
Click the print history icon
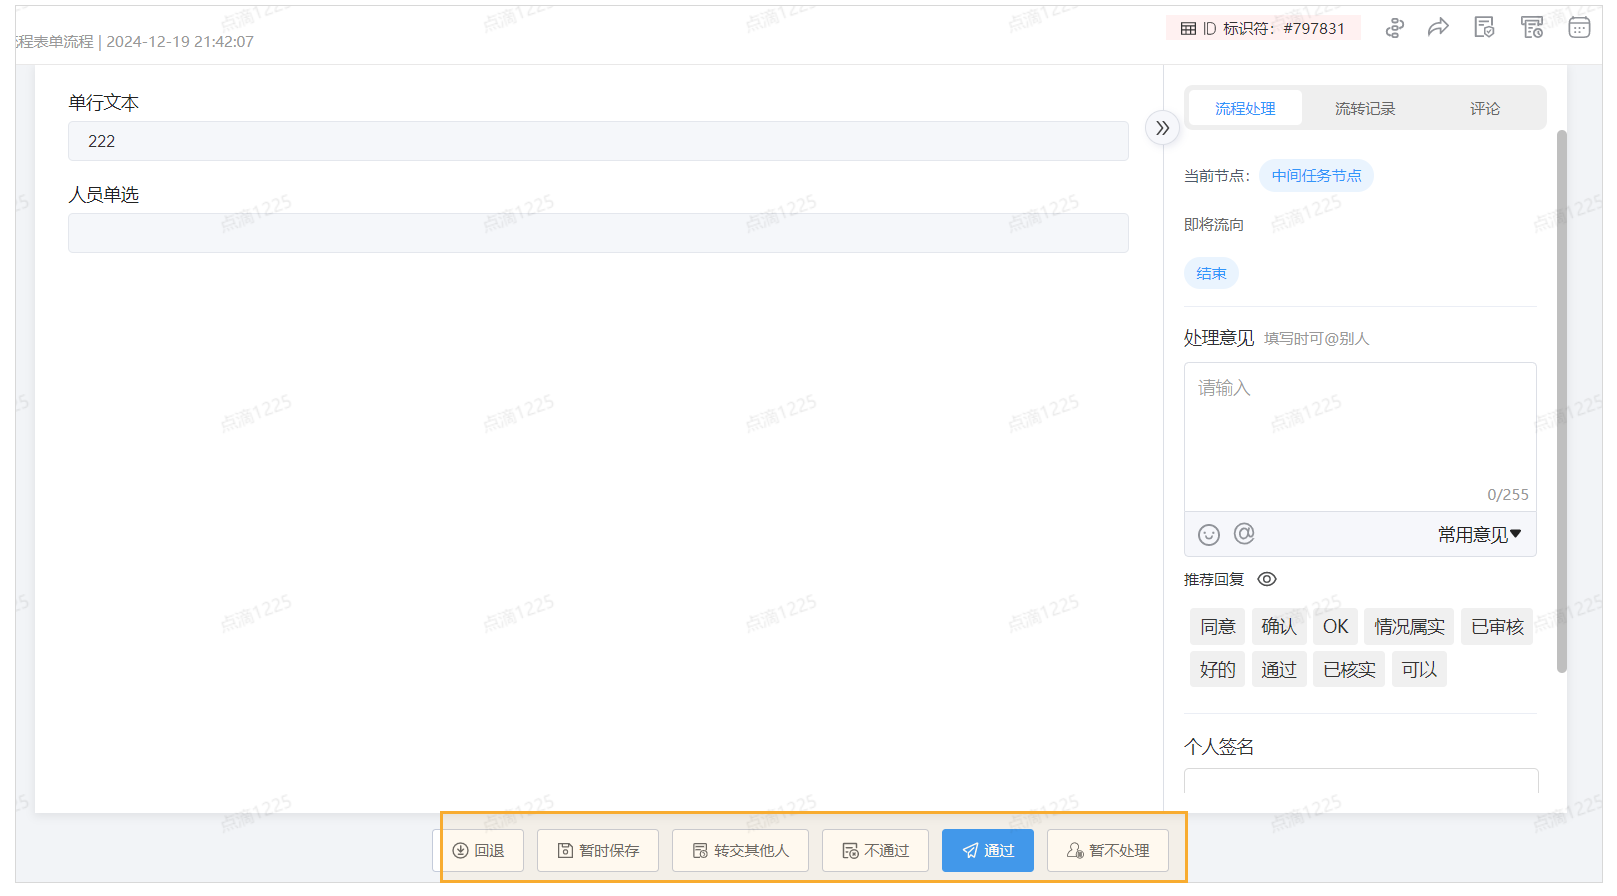tap(1531, 28)
